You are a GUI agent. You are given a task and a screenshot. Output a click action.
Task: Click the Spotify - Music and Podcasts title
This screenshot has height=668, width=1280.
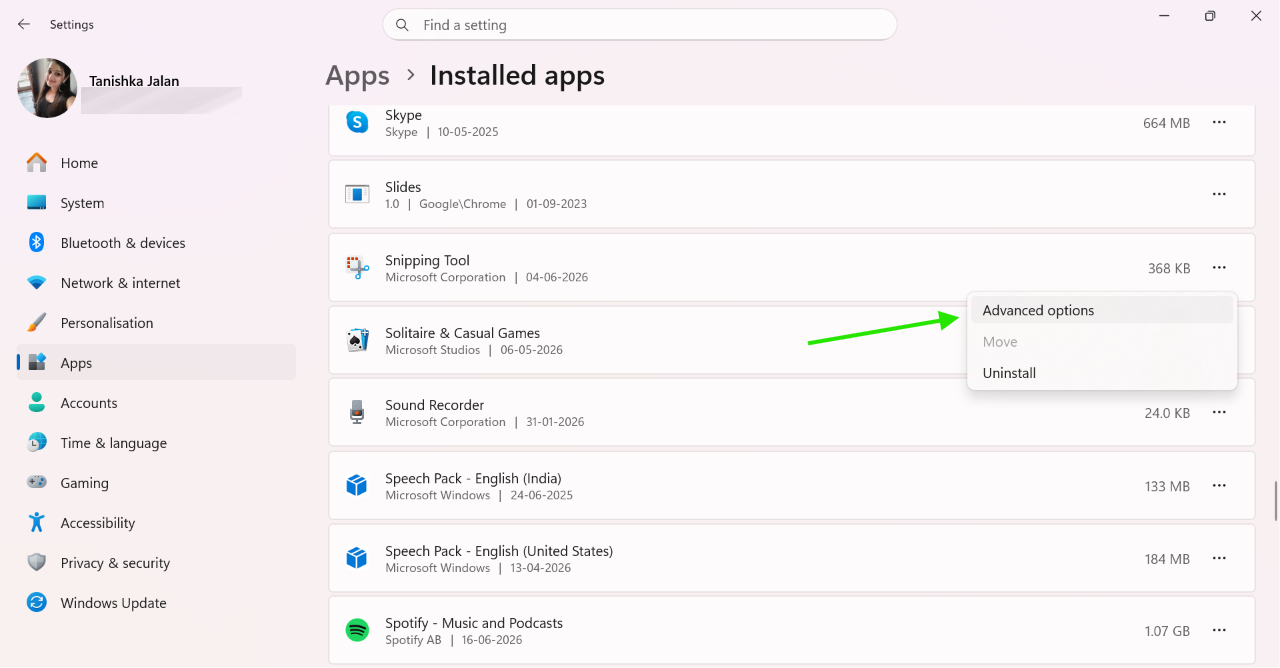pyautogui.click(x=474, y=623)
